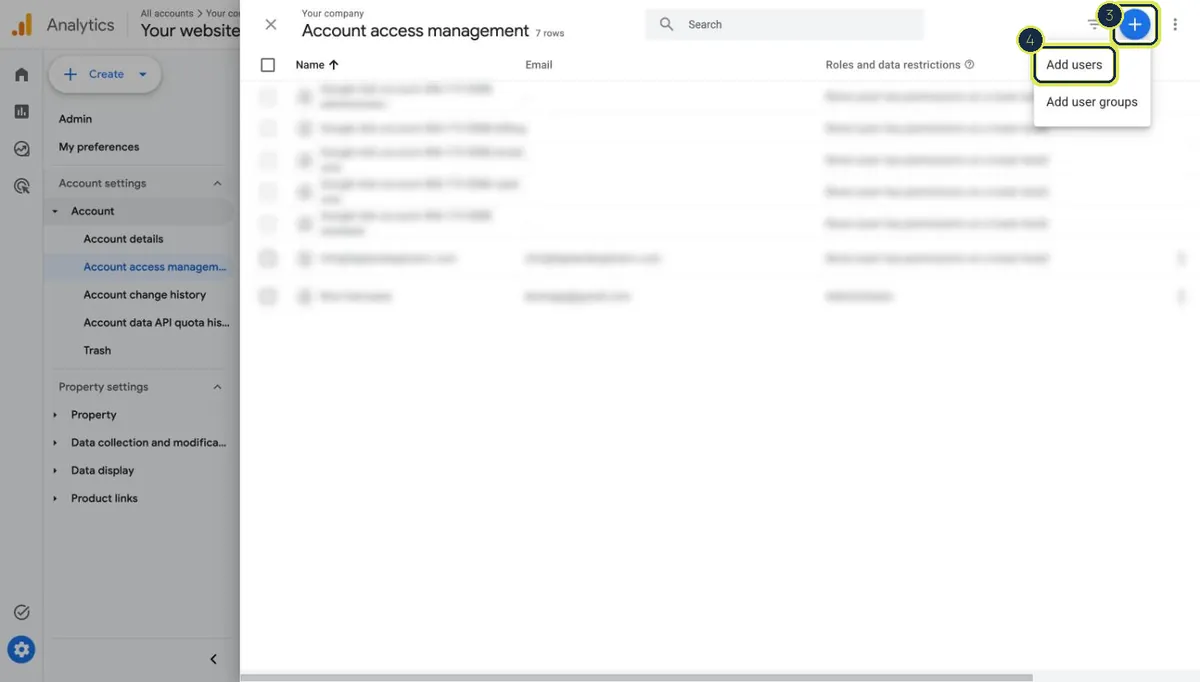Select Account access management in sidebar

tap(155, 267)
